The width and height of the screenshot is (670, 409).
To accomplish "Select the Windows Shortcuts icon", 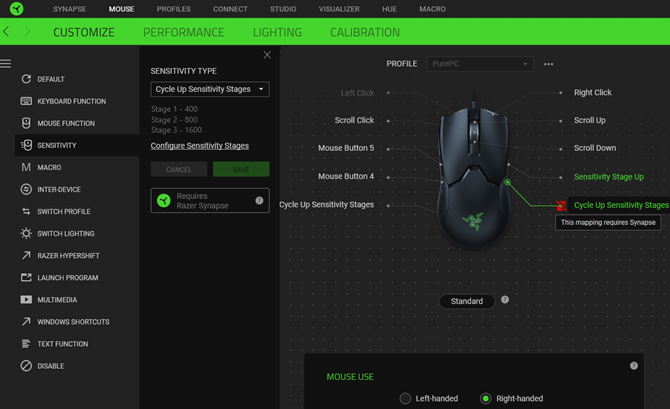I will (x=26, y=321).
